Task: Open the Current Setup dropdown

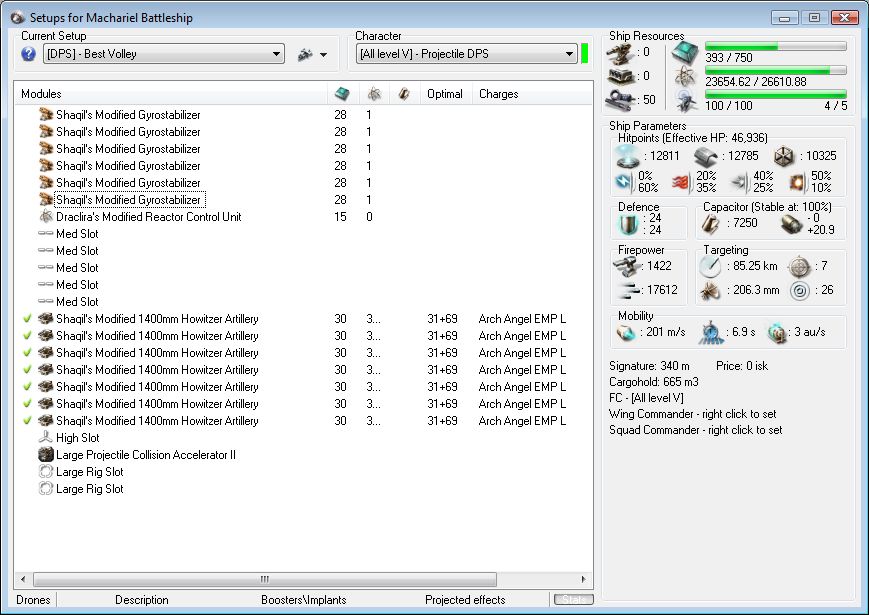Action: [163, 54]
